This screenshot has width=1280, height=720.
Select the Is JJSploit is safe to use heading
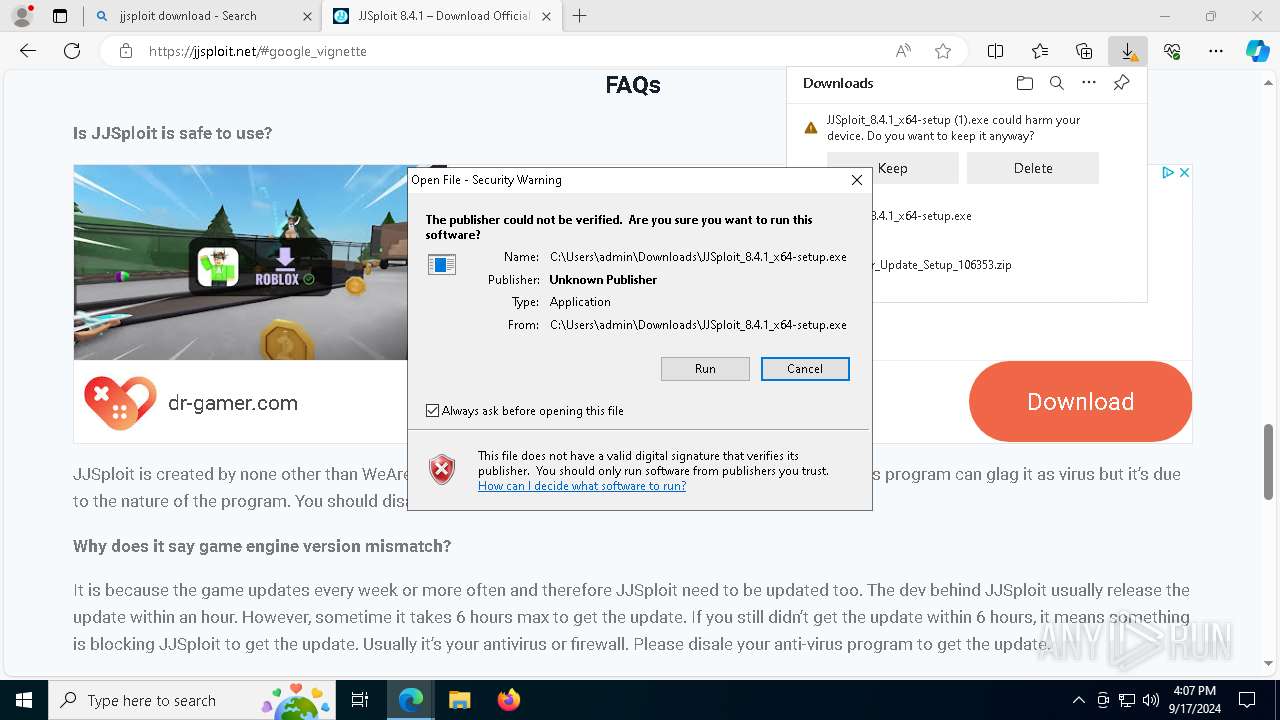(x=172, y=133)
